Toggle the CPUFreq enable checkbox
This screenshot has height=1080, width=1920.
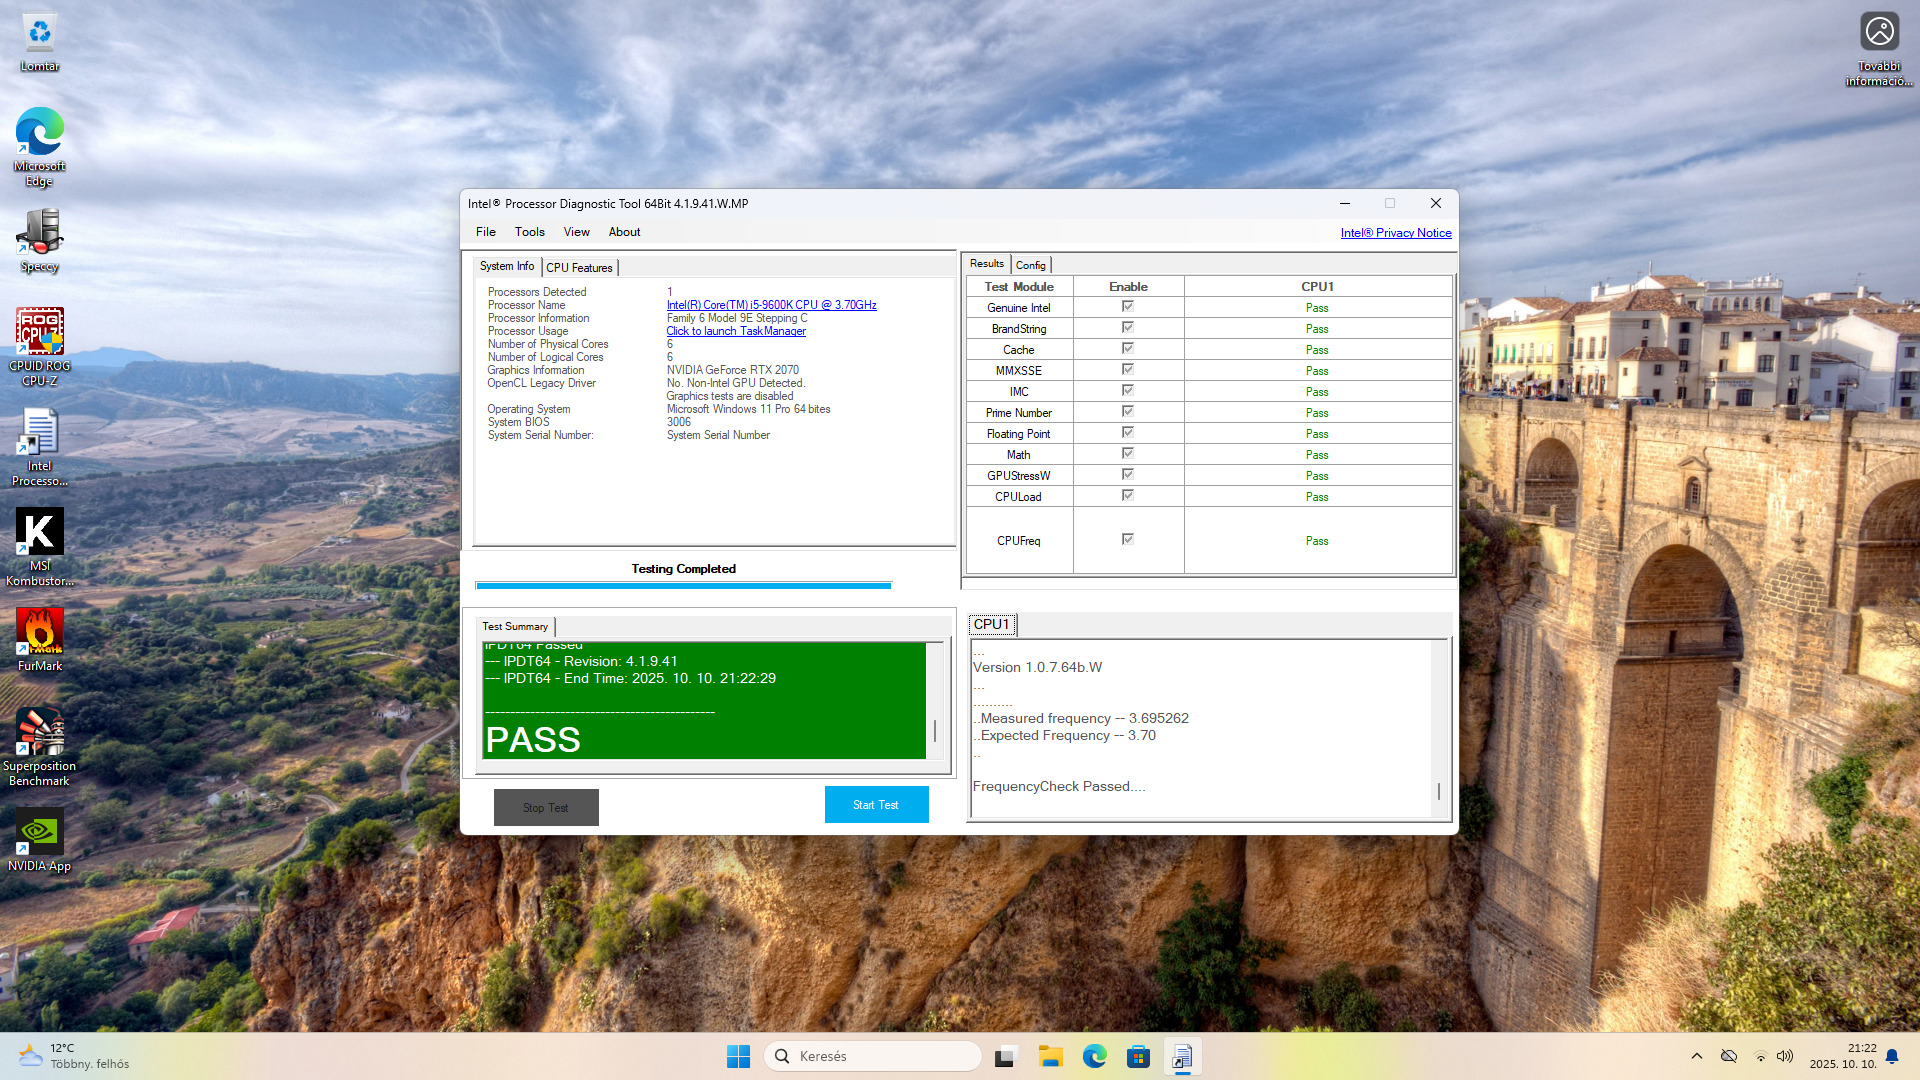[1128, 540]
